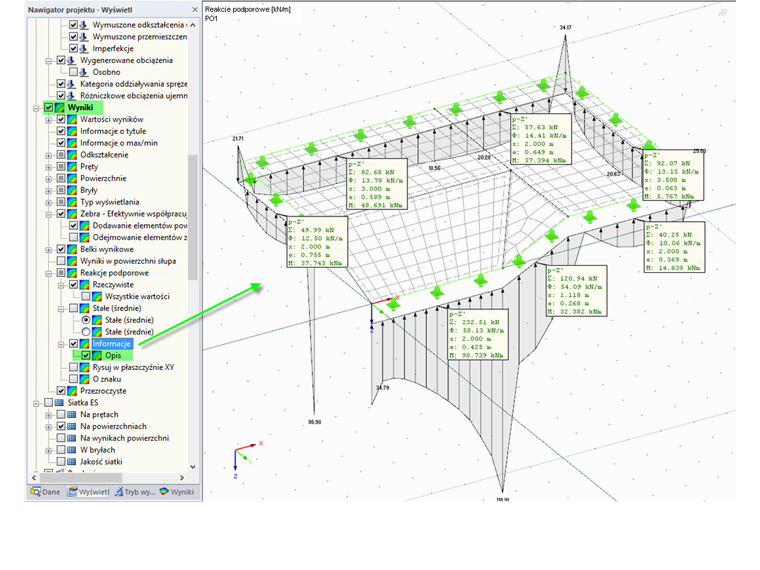Collapse the Zebra node
Image resolution: width=760 pixels, height=570 pixels.
(x=48, y=214)
